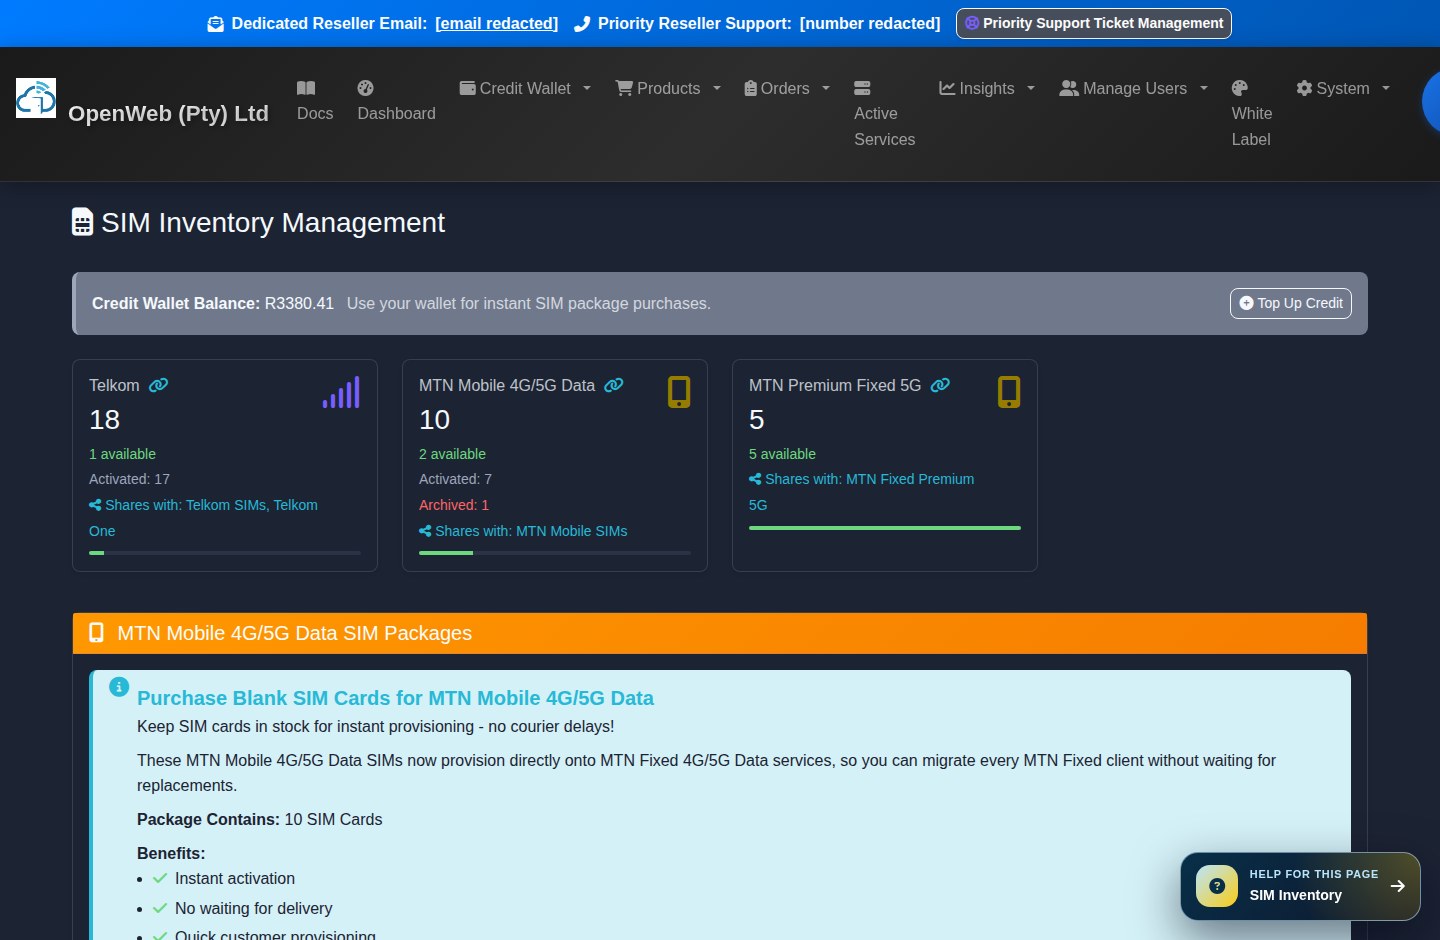Click link icon beside MTN Mobile 4G/5G Data

614,385
